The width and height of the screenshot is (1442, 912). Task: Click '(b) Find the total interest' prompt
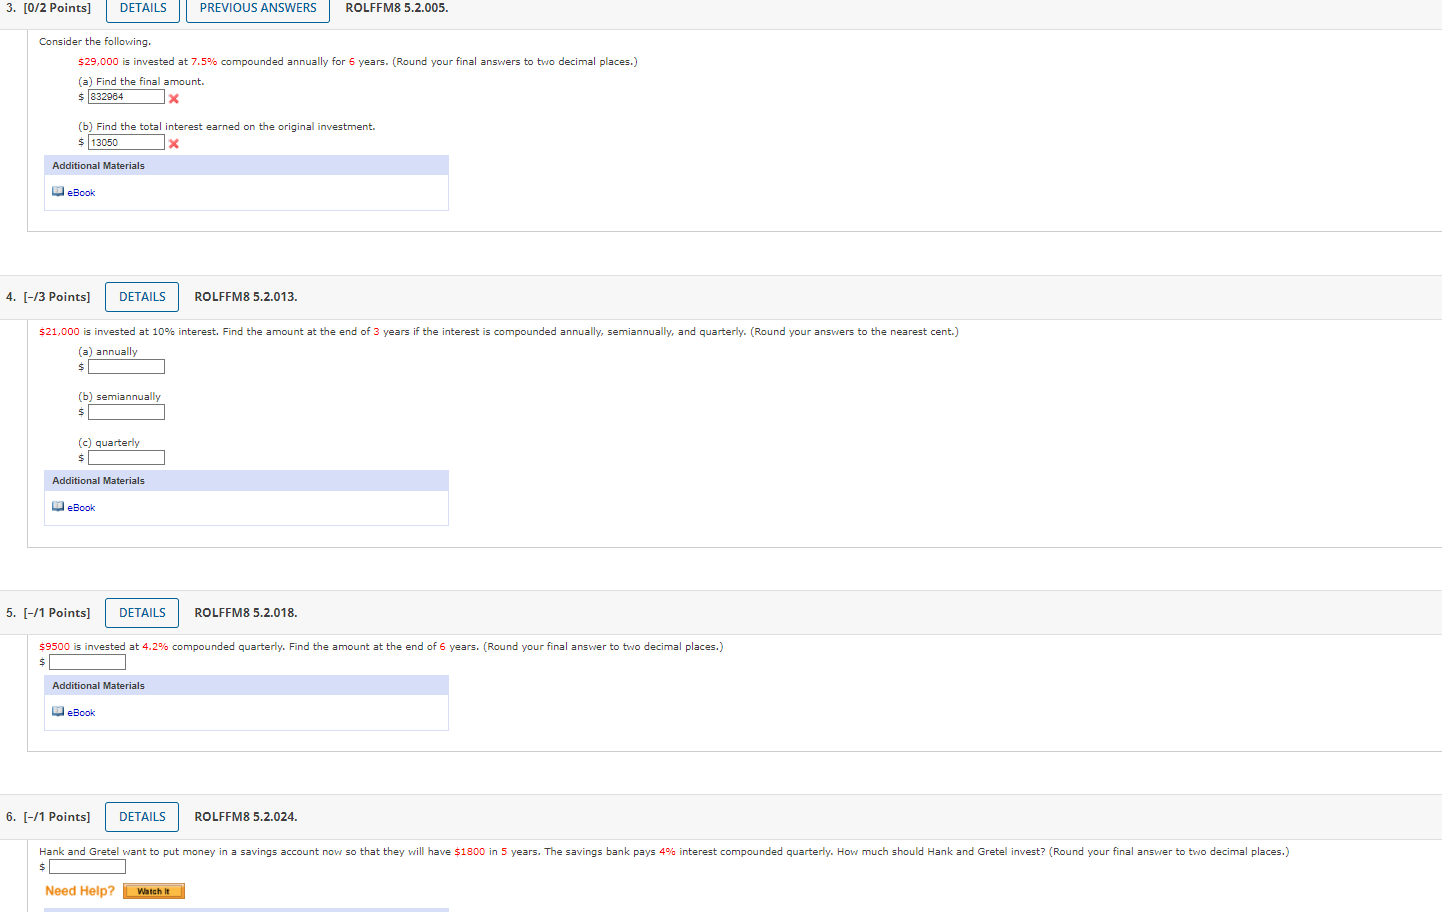coord(227,127)
